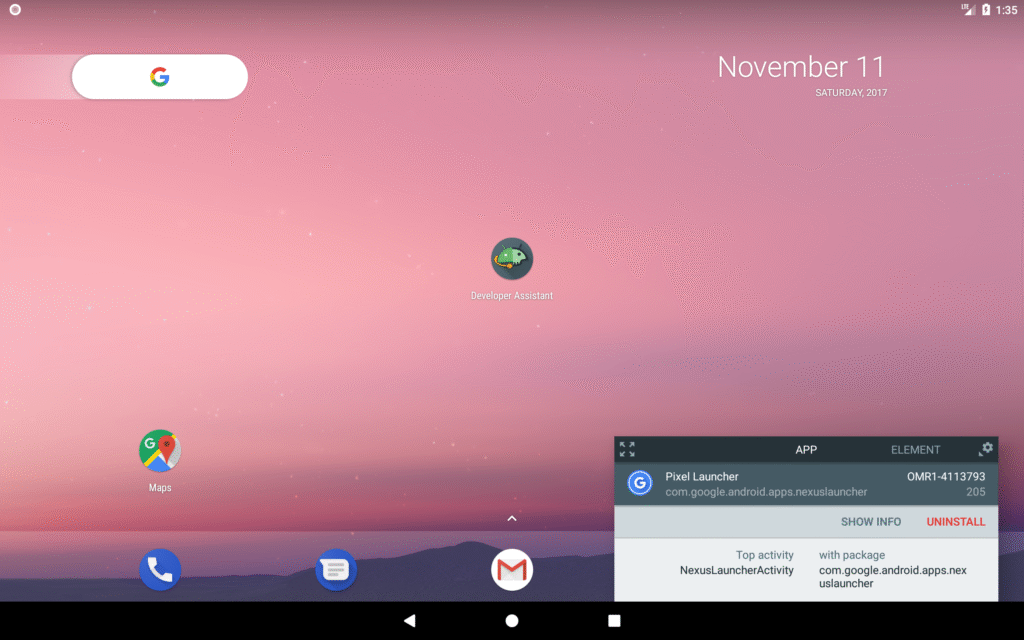1024x640 pixels.
Task: Click SHOW INFO for Pixel Launcher
Action: click(871, 521)
